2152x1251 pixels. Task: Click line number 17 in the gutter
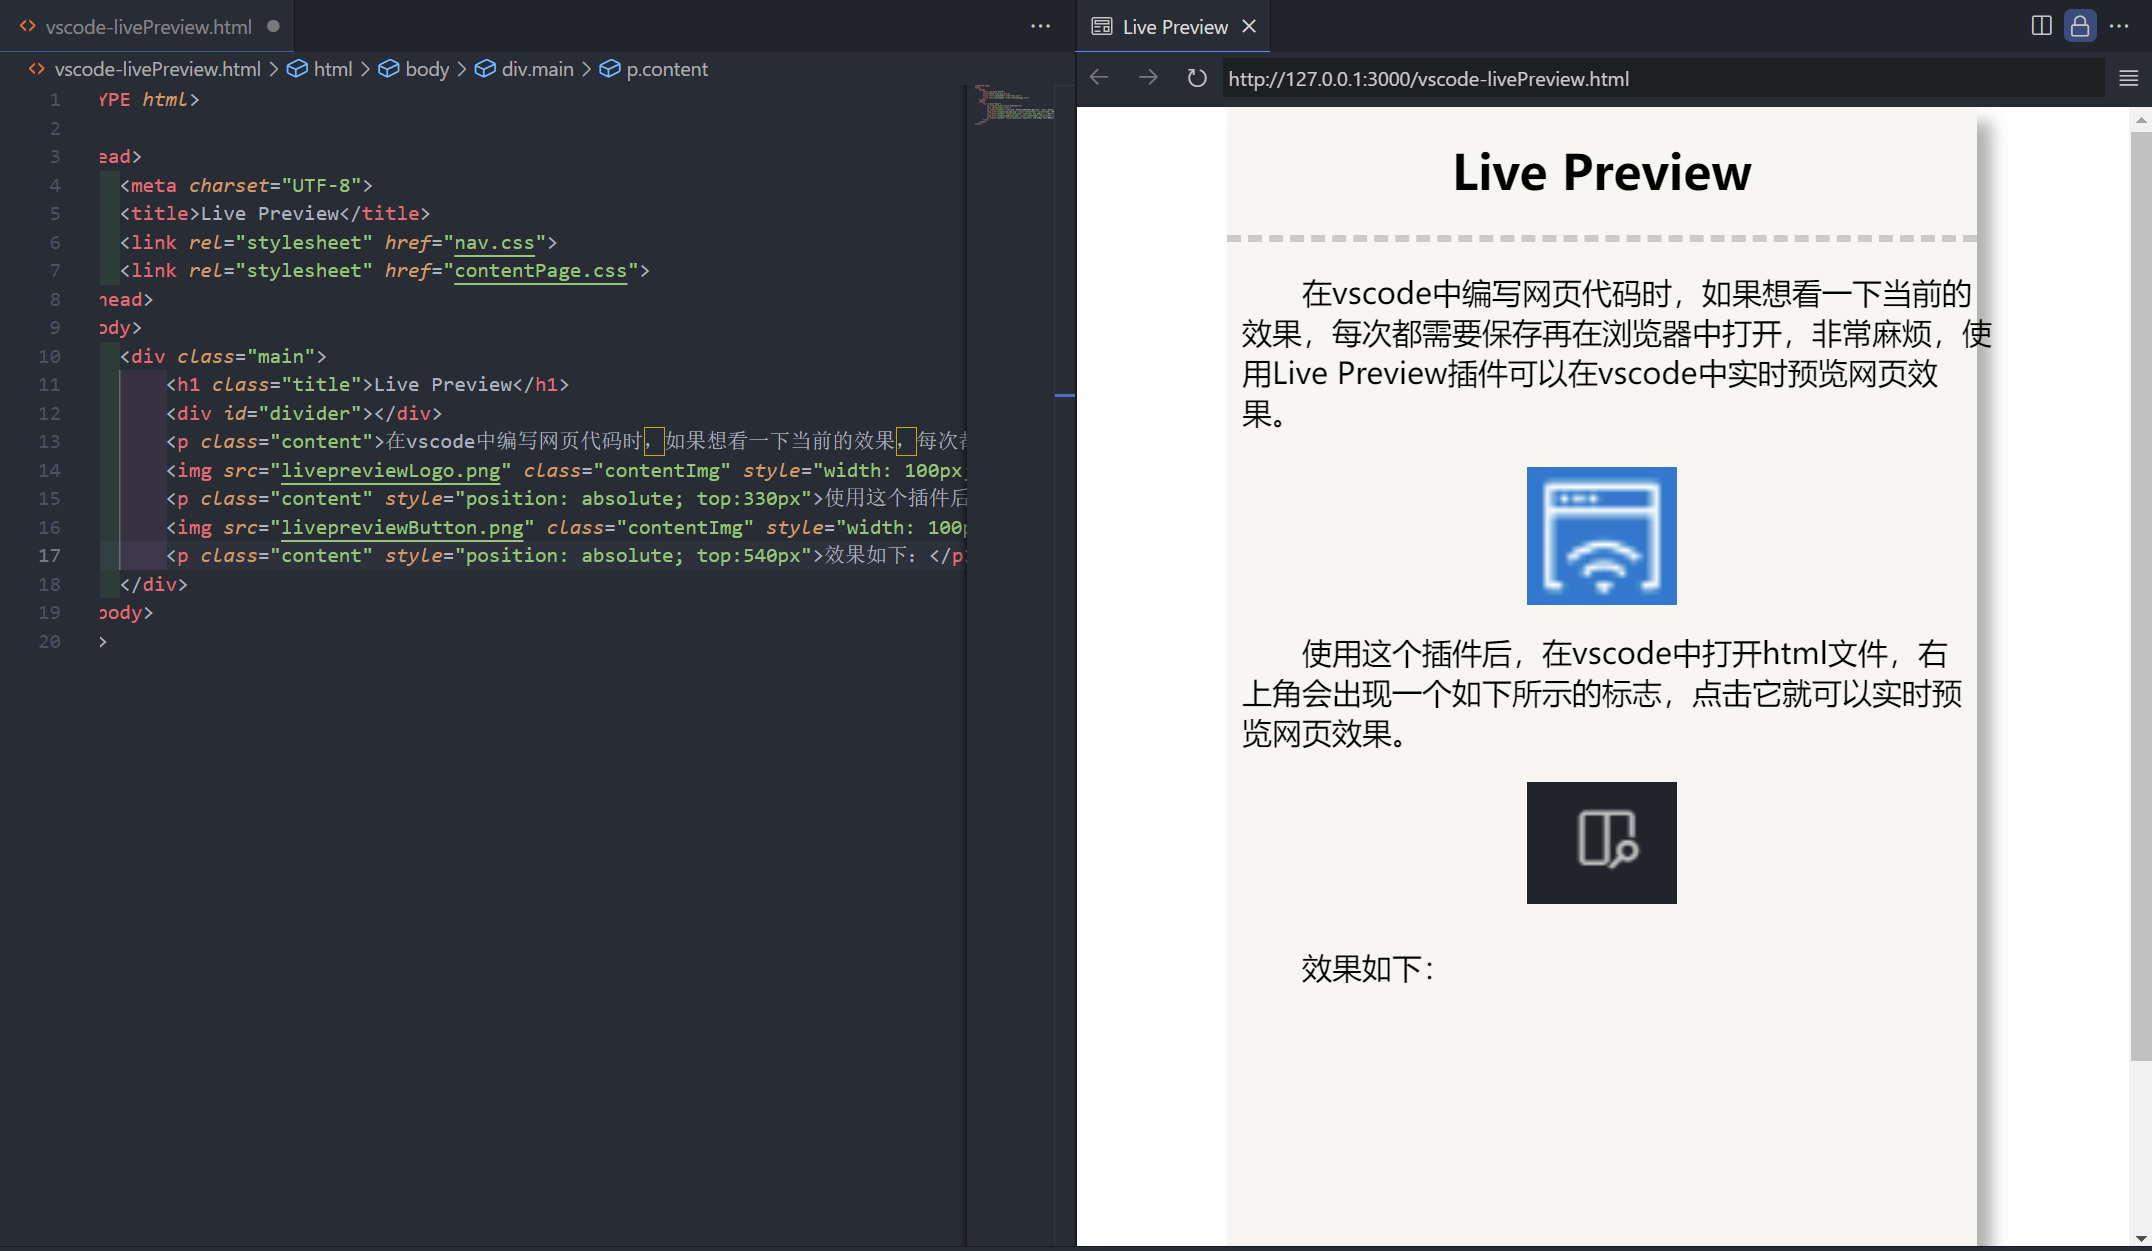coord(49,555)
